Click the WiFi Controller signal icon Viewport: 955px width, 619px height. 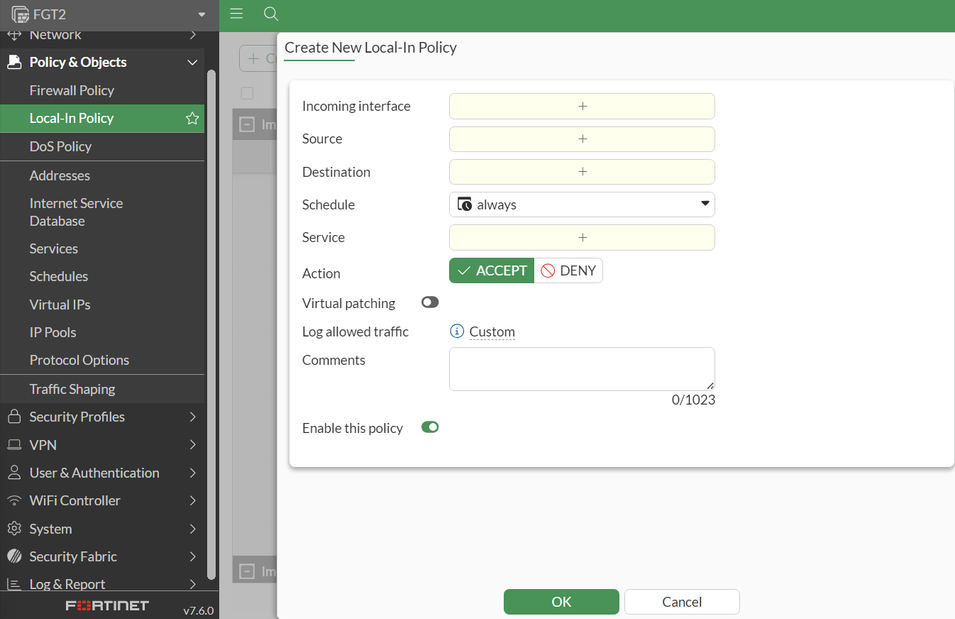(14, 501)
